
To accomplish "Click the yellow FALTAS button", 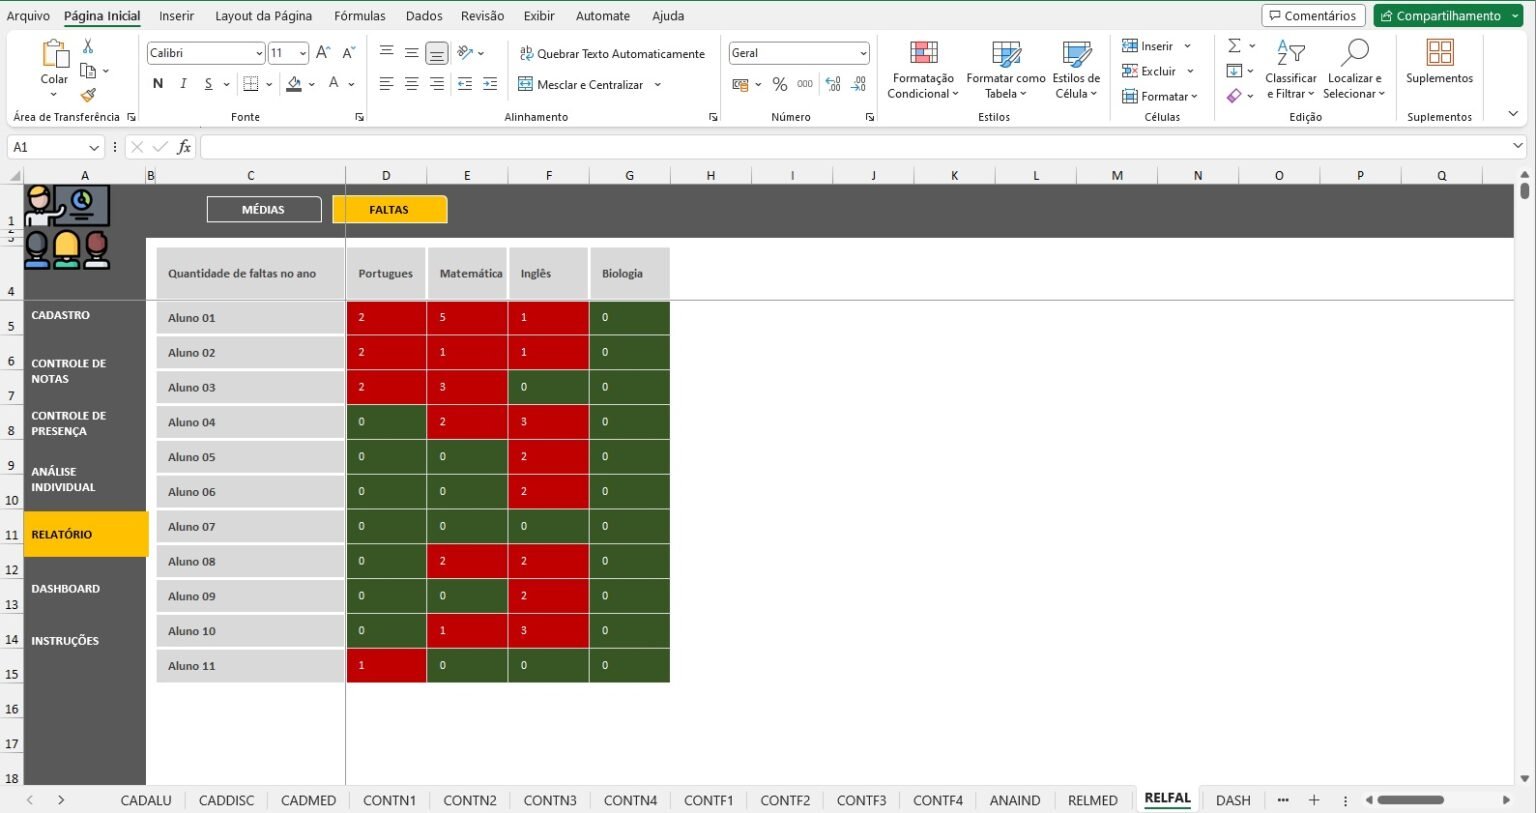I will (x=389, y=209).
